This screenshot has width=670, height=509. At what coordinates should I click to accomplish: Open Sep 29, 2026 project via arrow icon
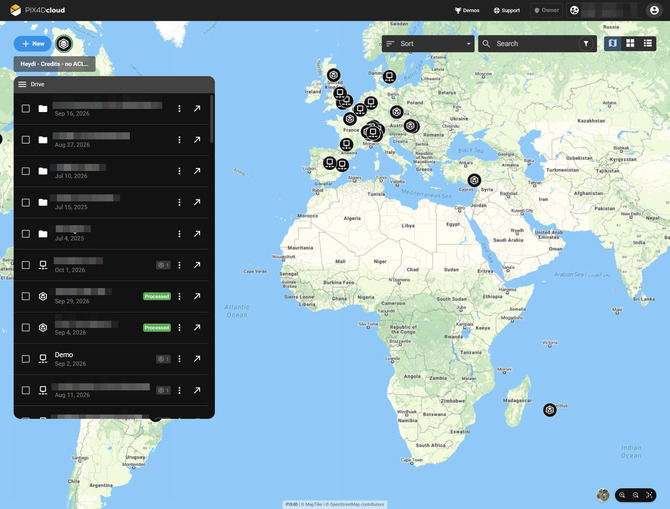tap(197, 296)
